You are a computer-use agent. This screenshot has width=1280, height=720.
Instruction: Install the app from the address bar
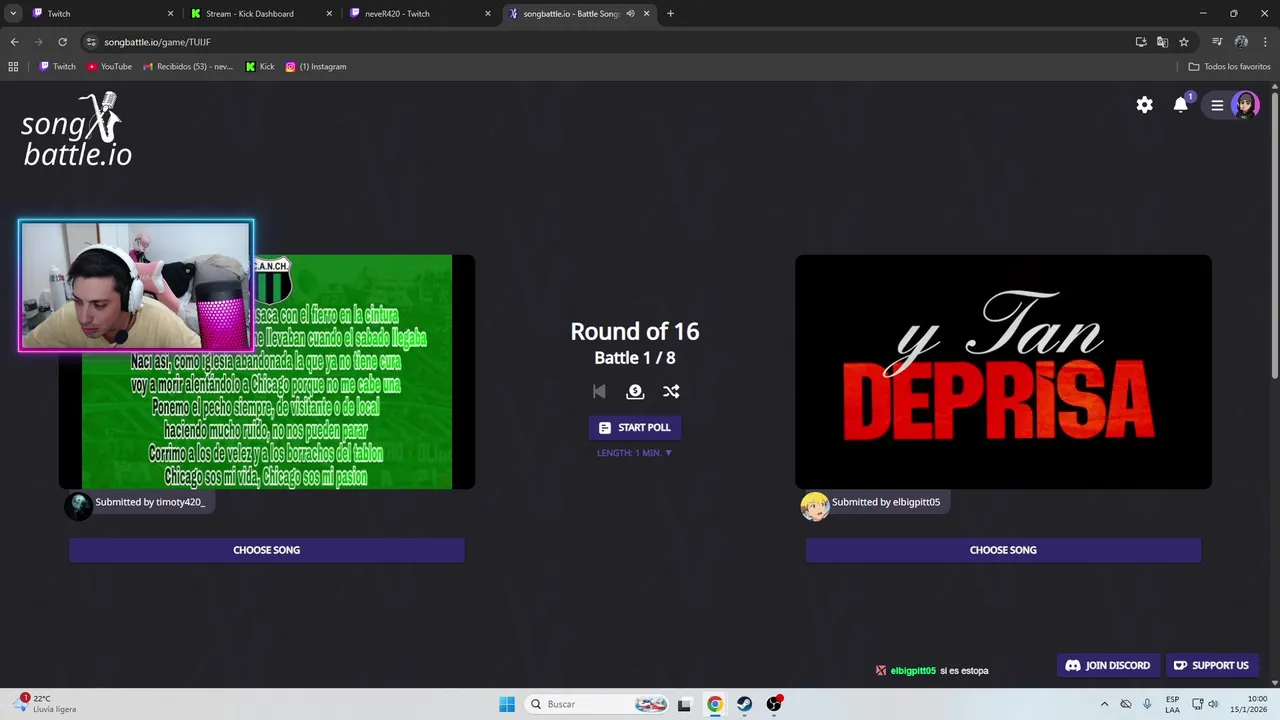[1141, 42]
